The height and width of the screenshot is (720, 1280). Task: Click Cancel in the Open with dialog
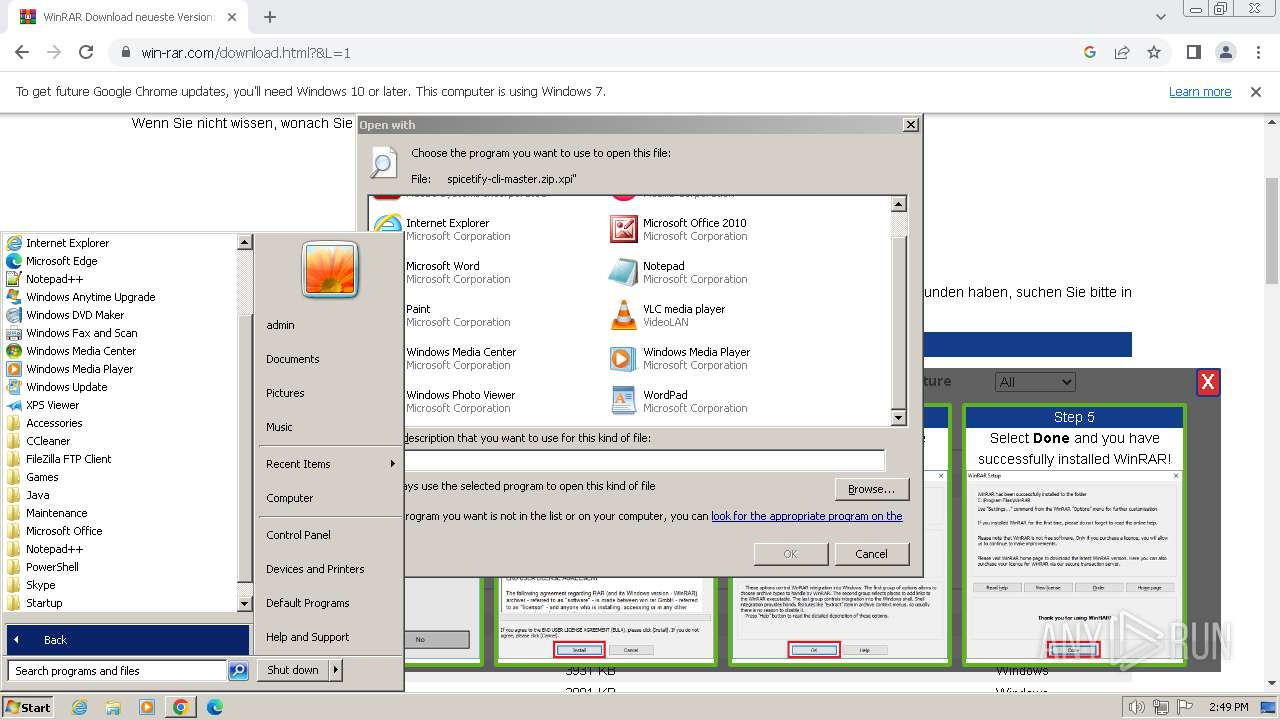point(871,554)
